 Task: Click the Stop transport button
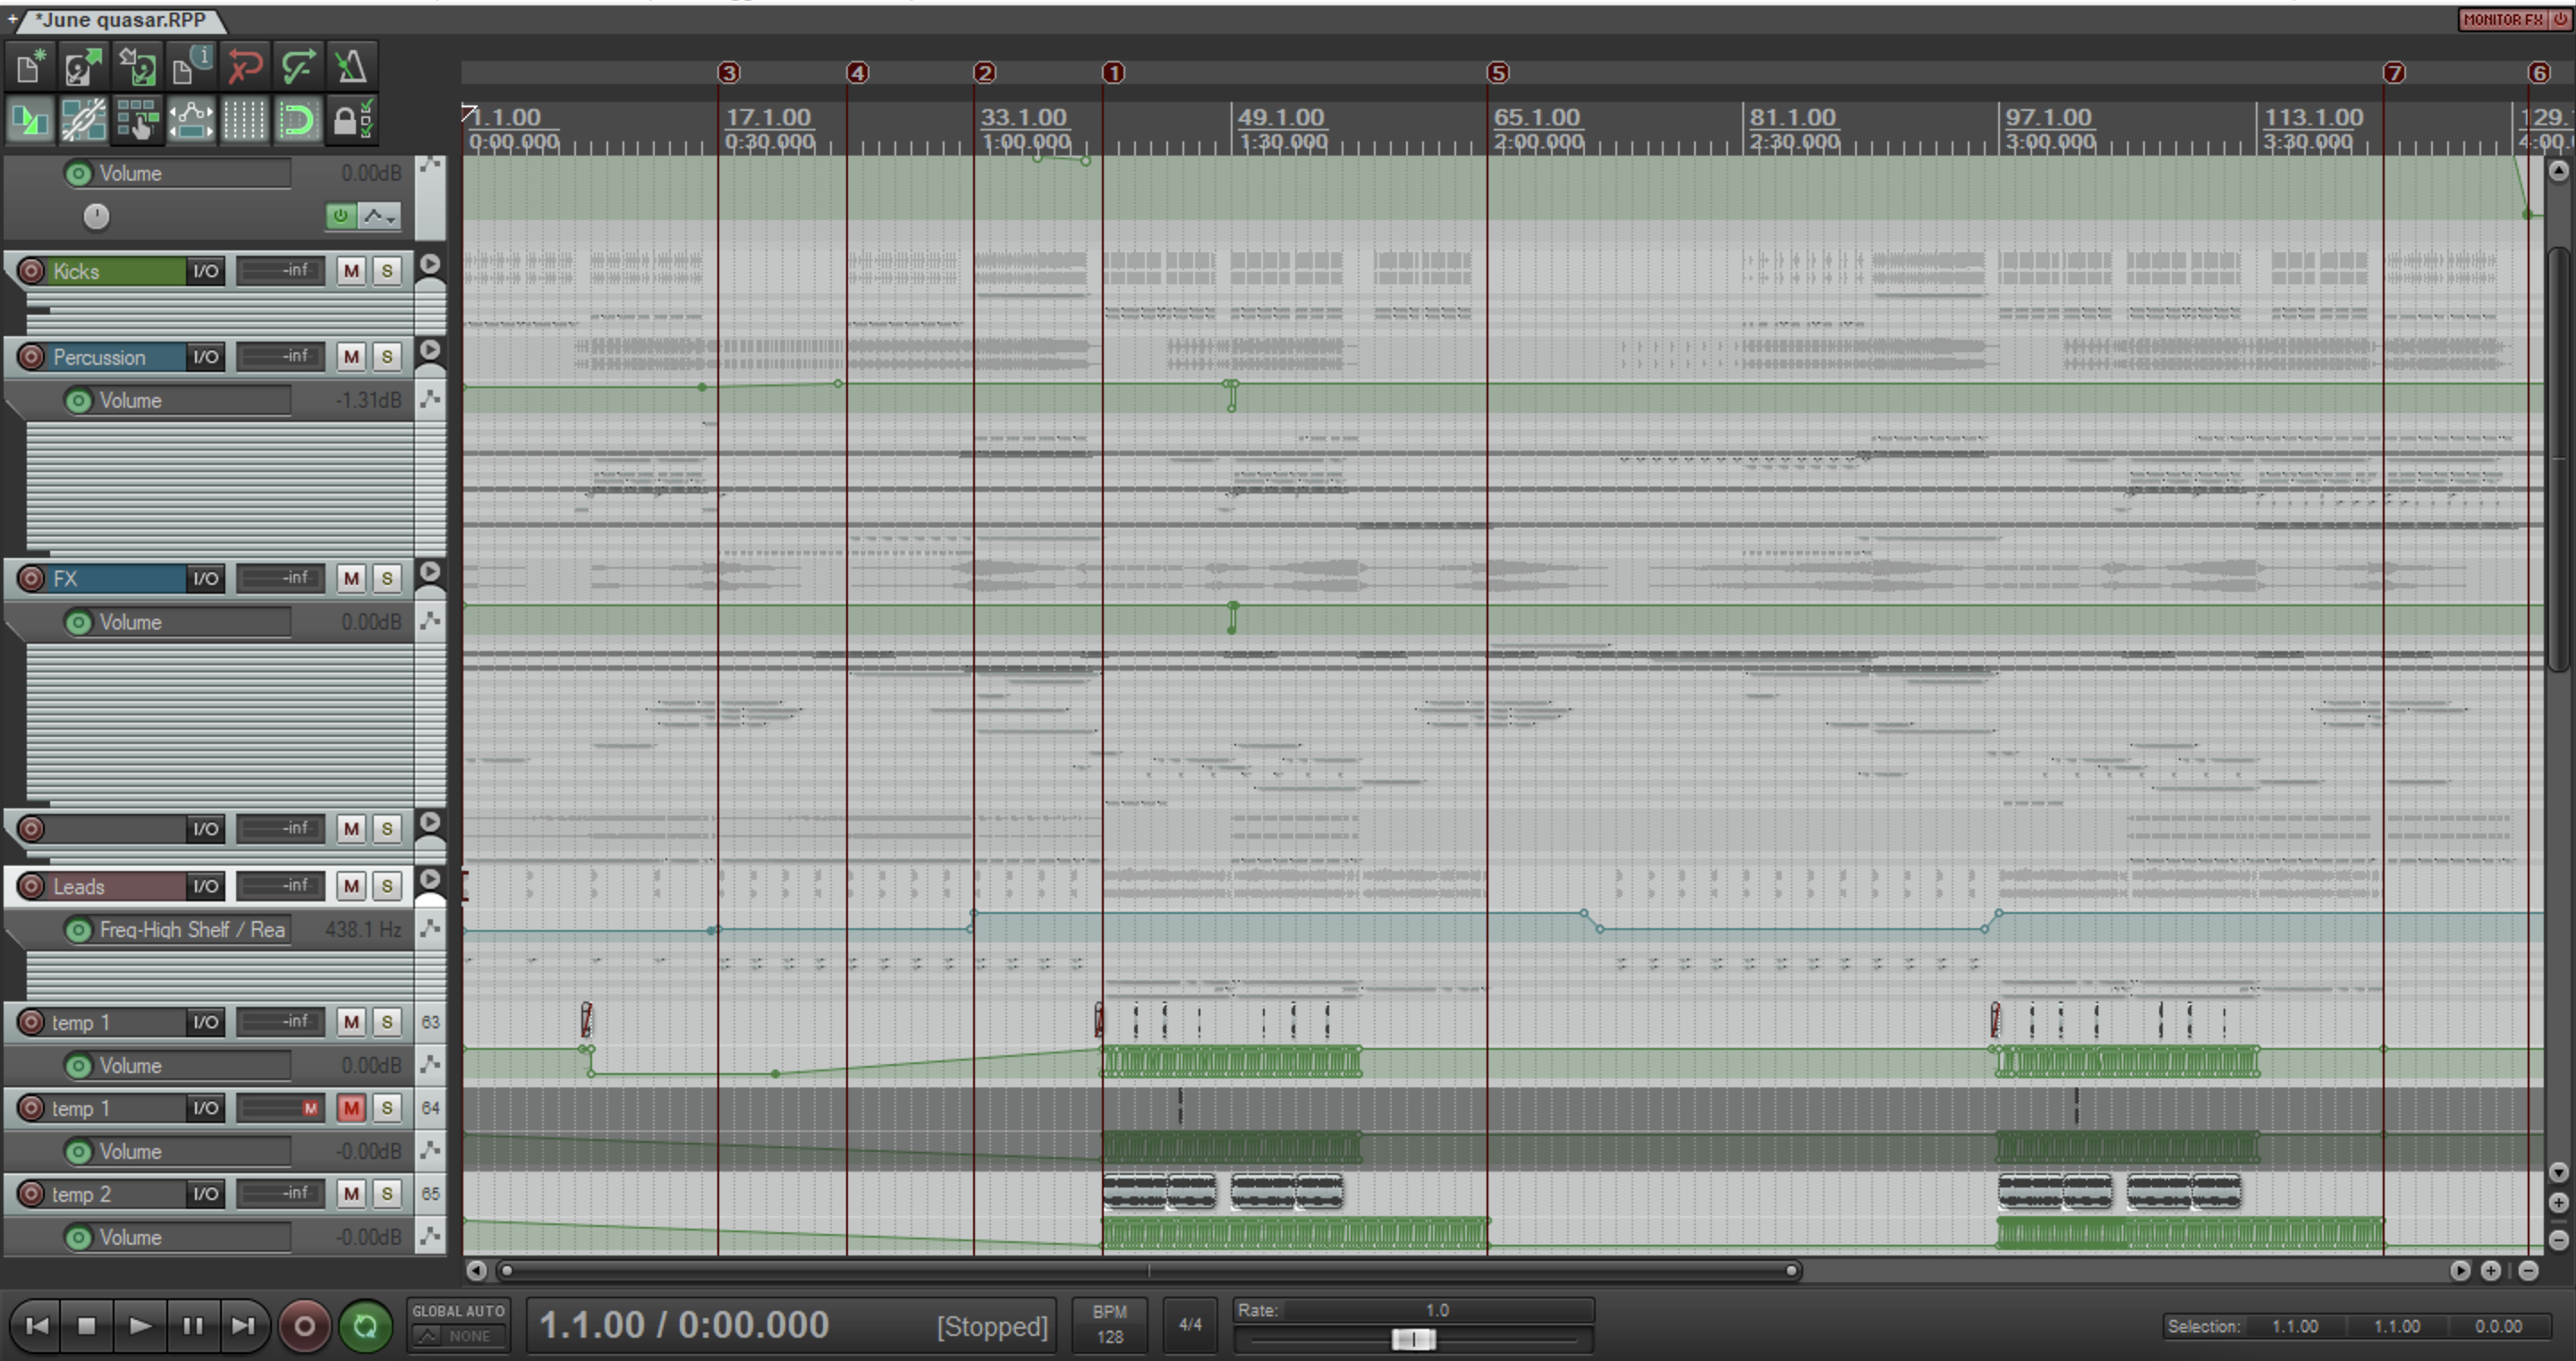tap(87, 1326)
